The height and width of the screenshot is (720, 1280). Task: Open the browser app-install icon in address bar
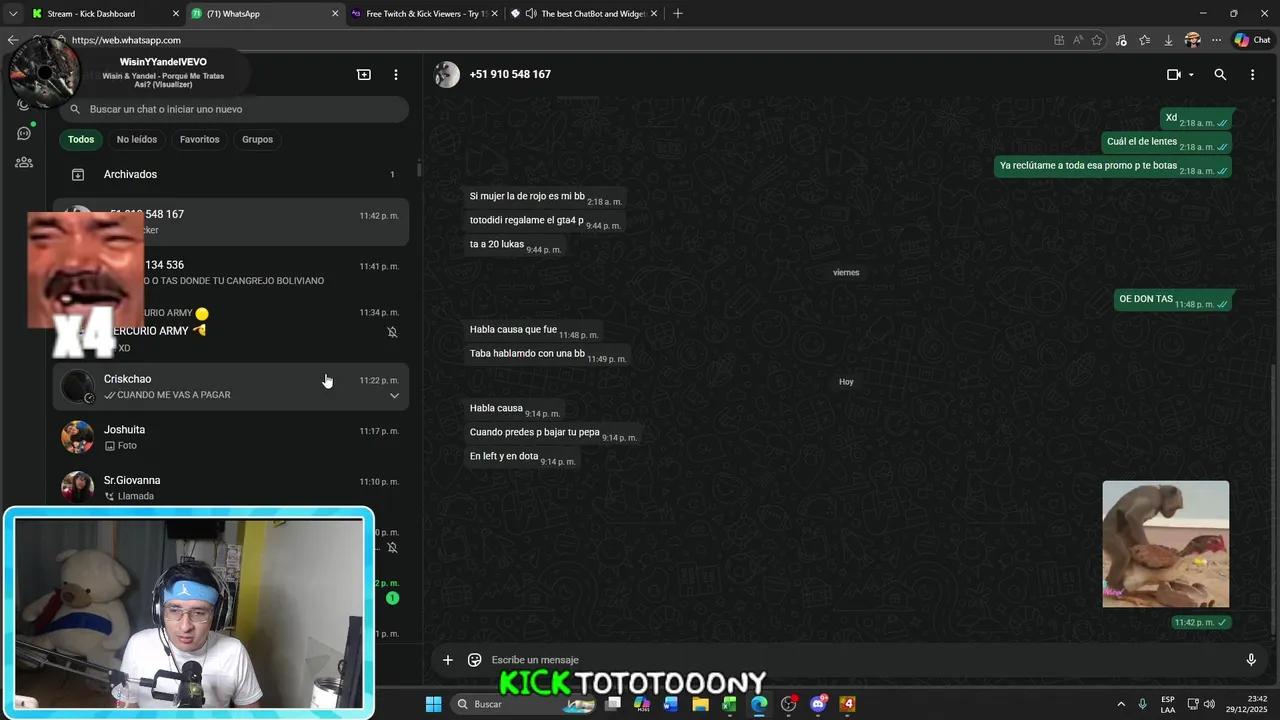(x=1059, y=40)
